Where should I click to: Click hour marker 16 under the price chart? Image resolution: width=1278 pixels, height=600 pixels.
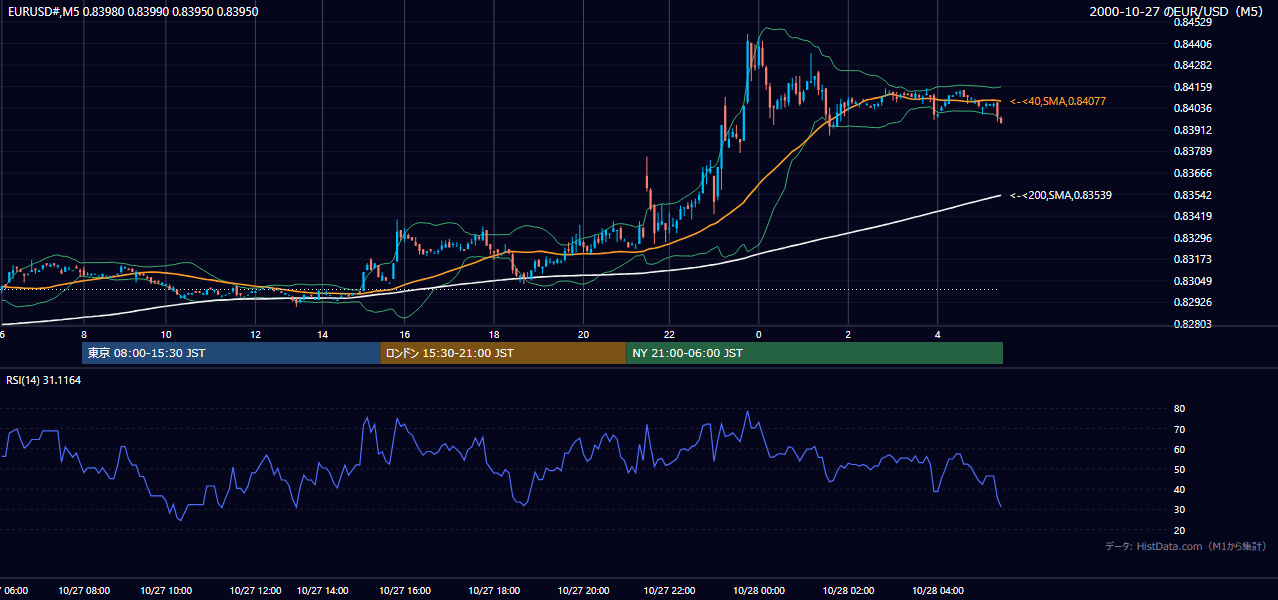tap(405, 334)
